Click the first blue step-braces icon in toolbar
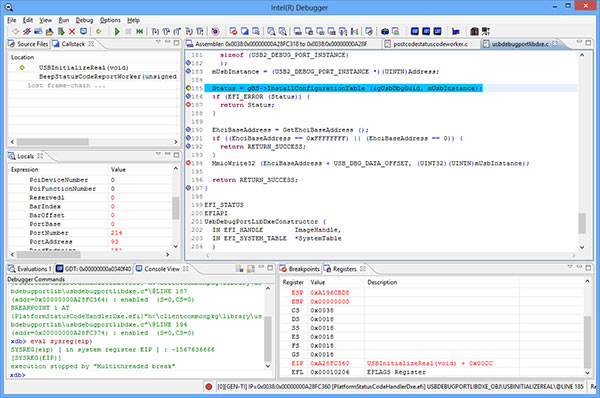This screenshot has width=600, height=398. [155, 31]
